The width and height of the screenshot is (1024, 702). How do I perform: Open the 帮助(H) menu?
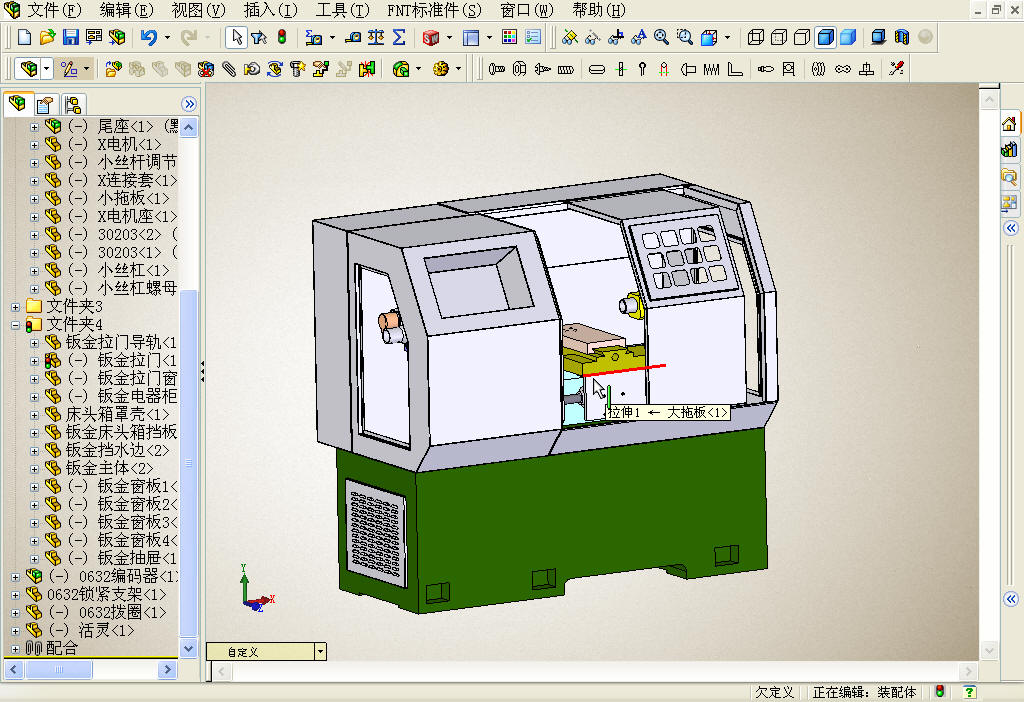coord(598,10)
